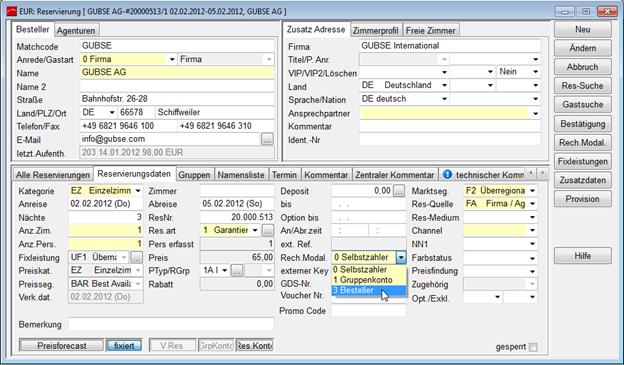Open Rech.Modal. on the right panel

click(x=583, y=142)
